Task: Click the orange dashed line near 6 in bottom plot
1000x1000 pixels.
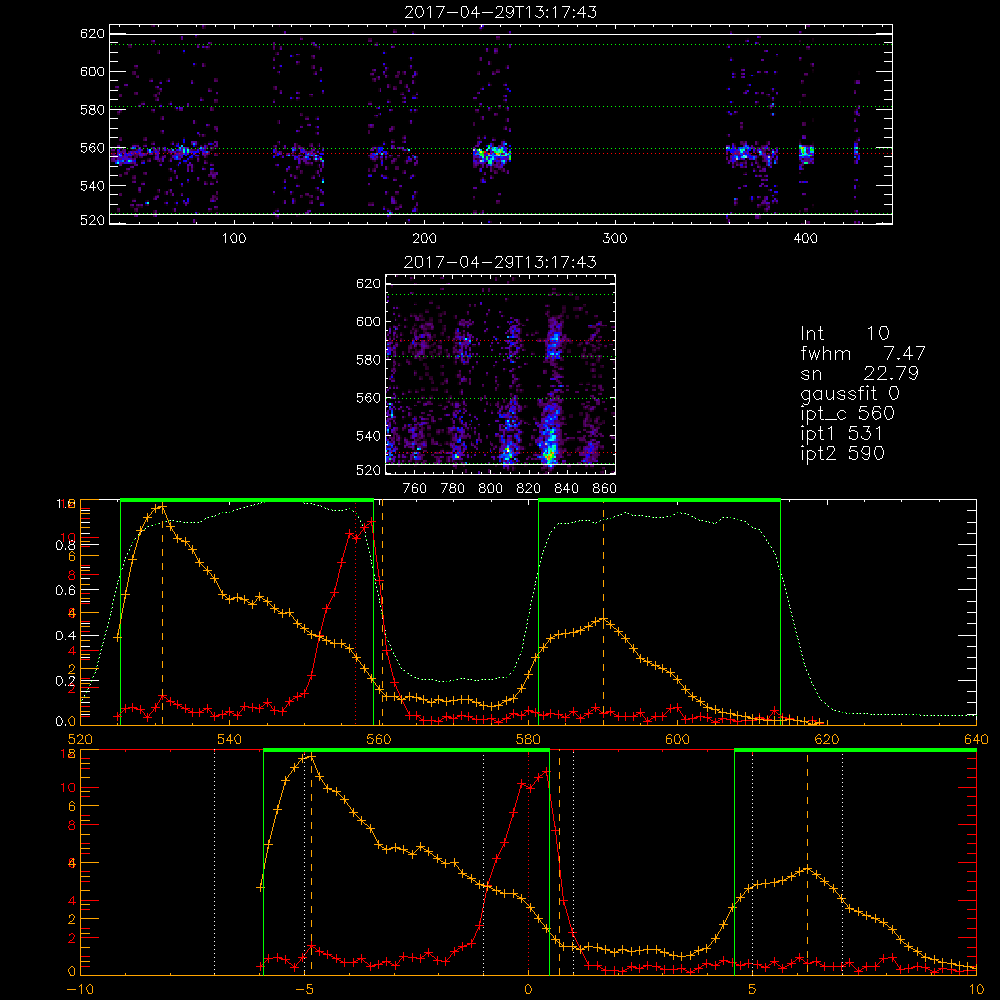Action: (x=807, y=864)
